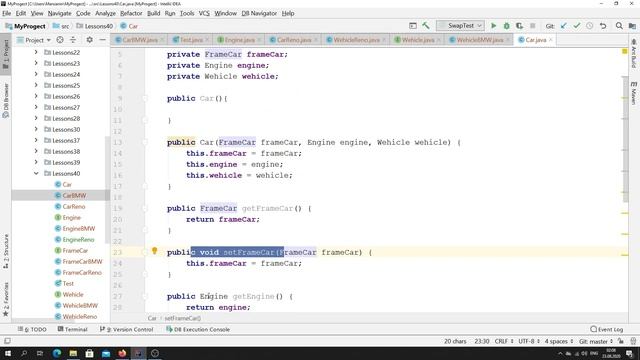The height and width of the screenshot is (360, 640).
Task: Open the SwapTest run configuration dropdown
Action: click(460, 26)
